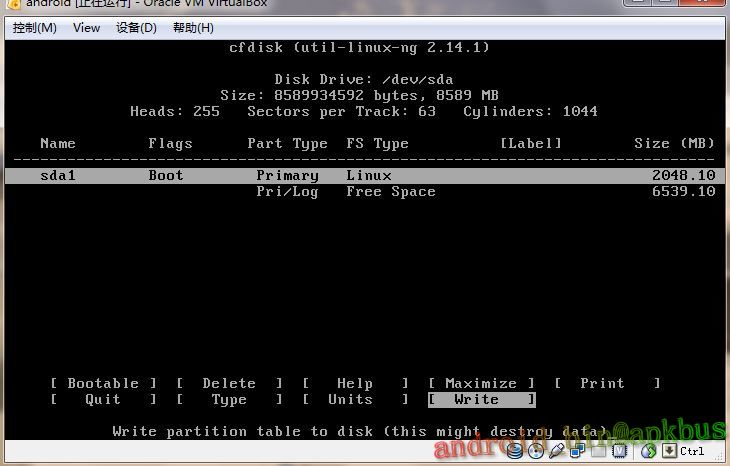Click the optical CD drive status icon

pos(536,451)
